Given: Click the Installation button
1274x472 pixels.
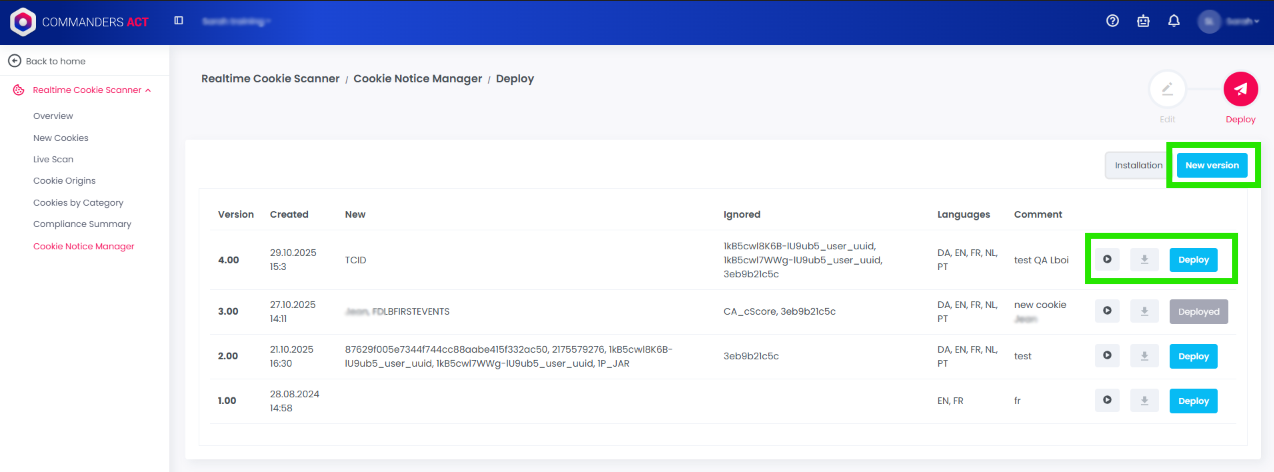Looking at the screenshot, I should [x=1138, y=166].
